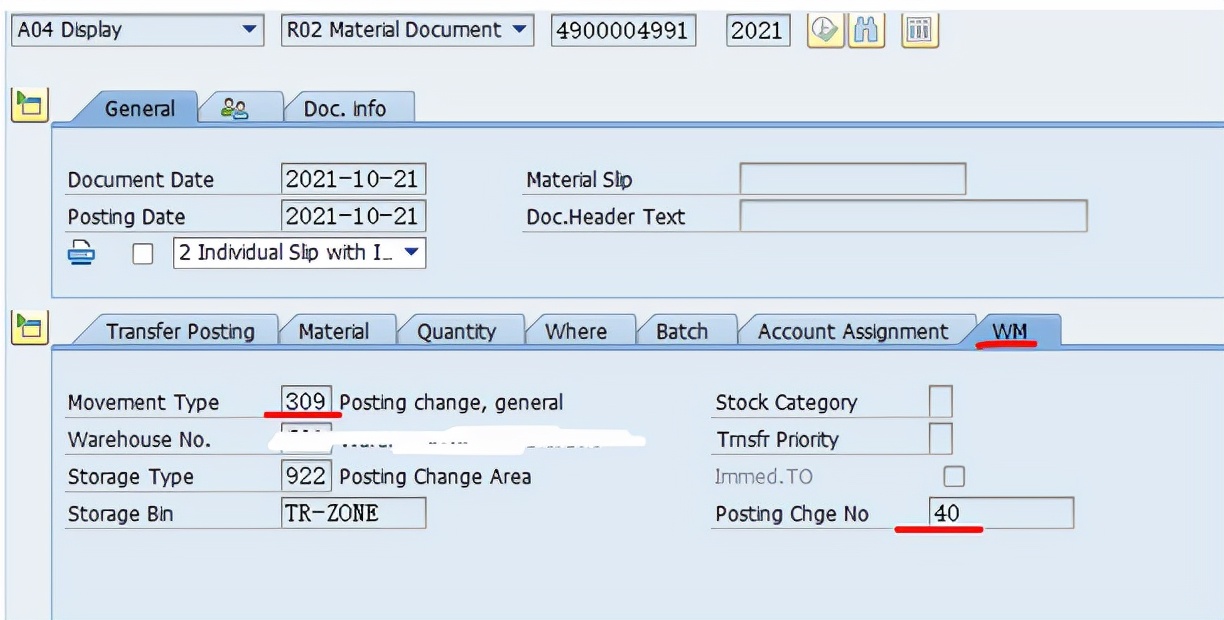Click the printer icon below Posting Date
The image size is (1224, 620).
click(81, 252)
